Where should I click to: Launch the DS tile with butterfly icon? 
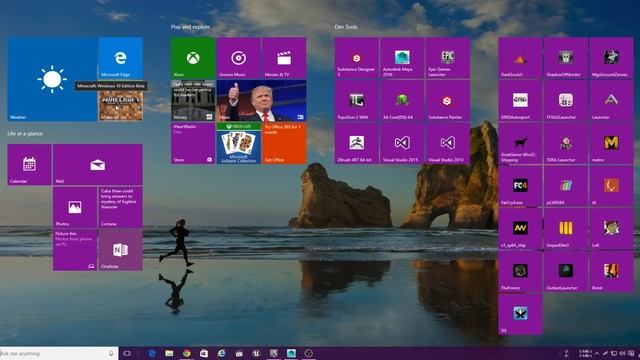[x=520, y=314]
